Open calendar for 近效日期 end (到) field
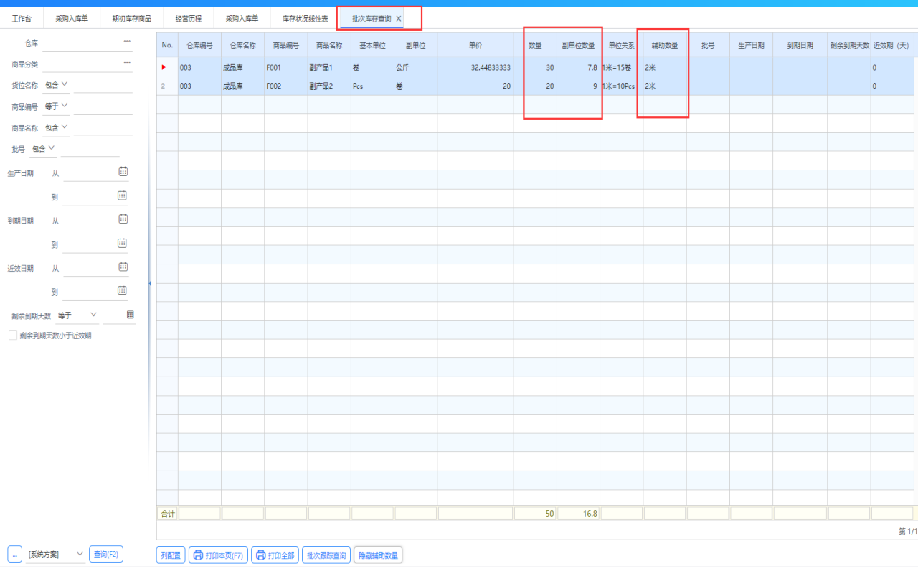918x567 pixels. [x=123, y=291]
